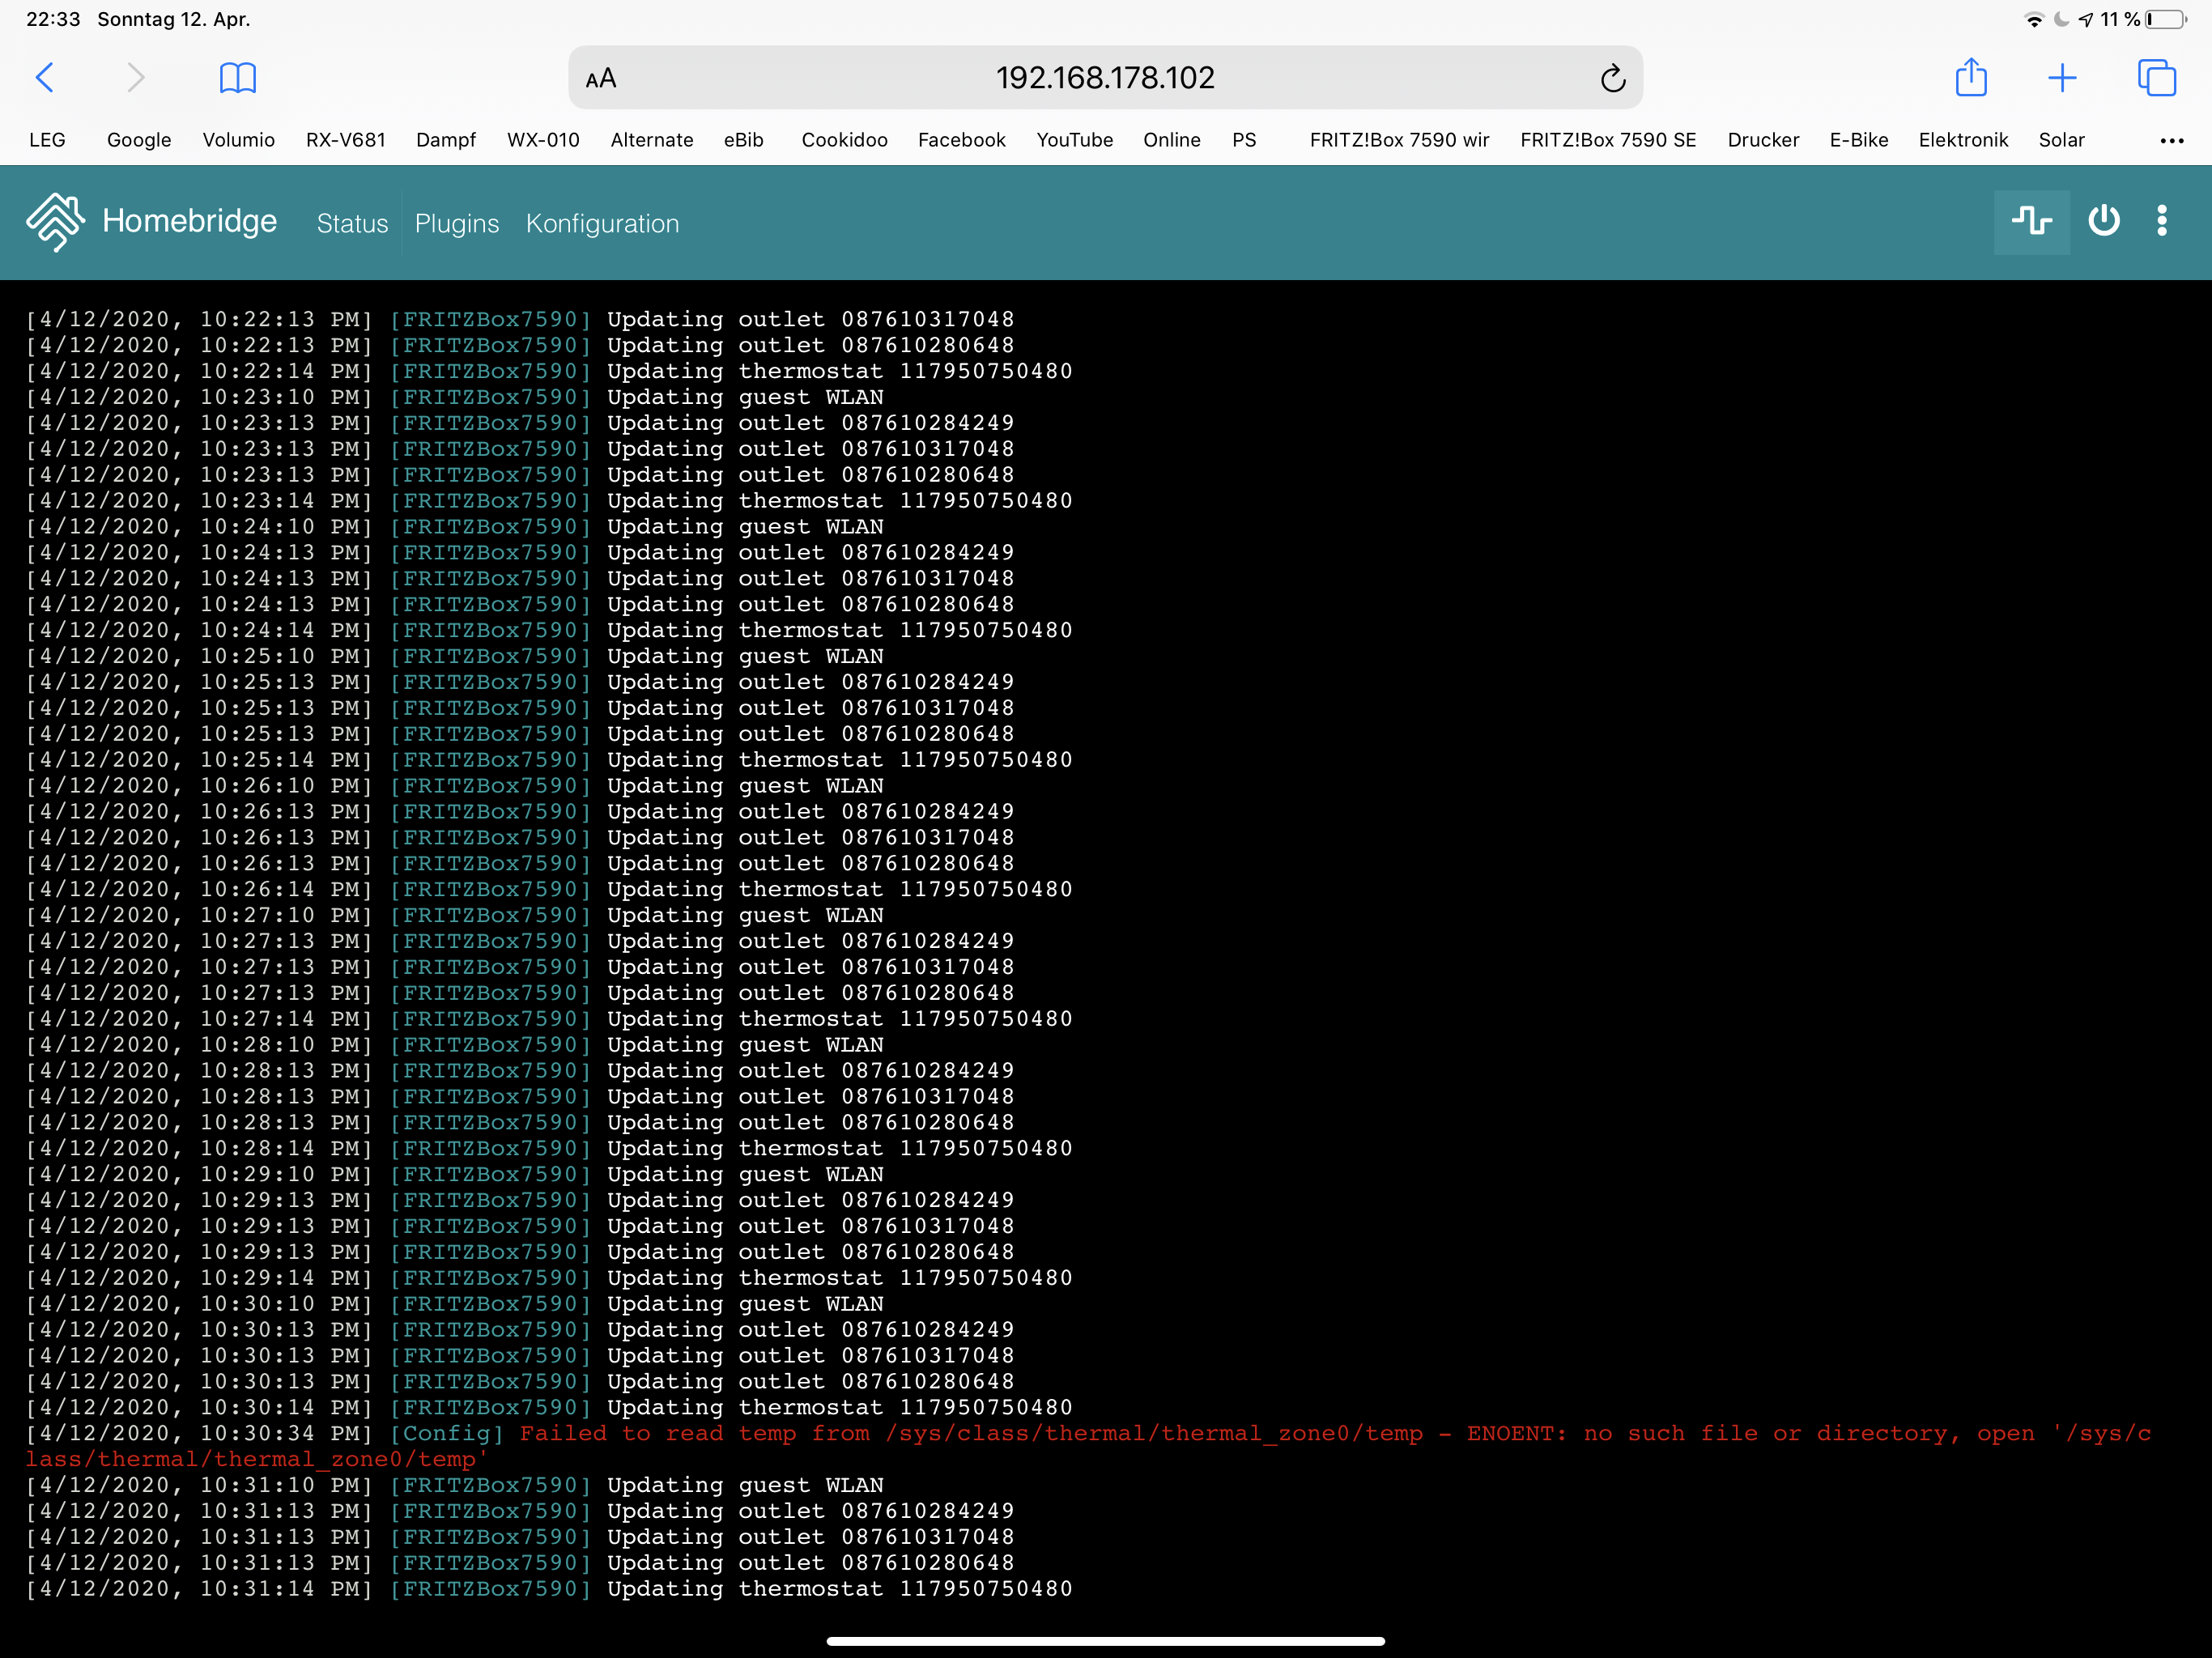Show all open tabs overview icon
Viewport: 2212px width, 1658px height.
click(x=2156, y=78)
